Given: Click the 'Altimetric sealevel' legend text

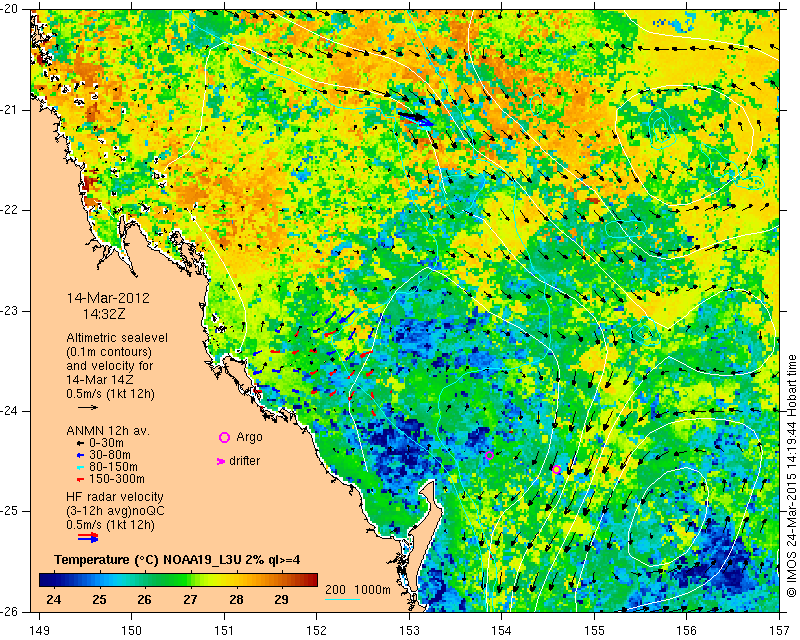Looking at the screenshot, I should pyautogui.click(x=117, y=338).
